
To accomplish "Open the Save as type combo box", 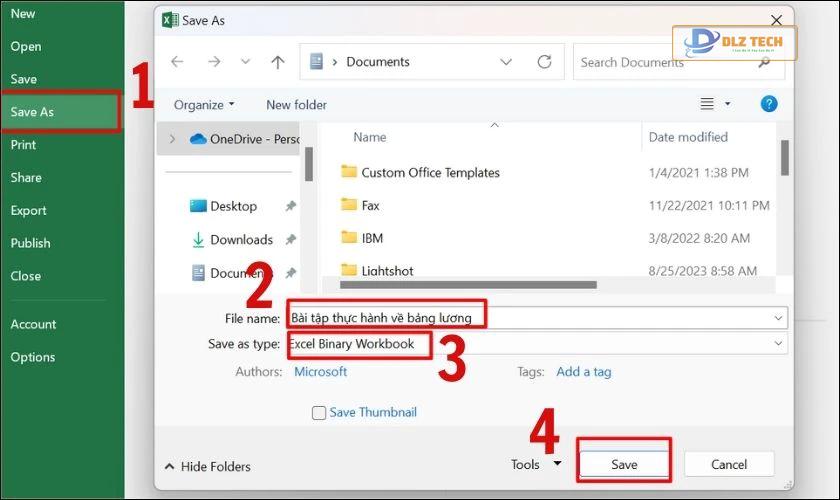I will coord(537,344).
